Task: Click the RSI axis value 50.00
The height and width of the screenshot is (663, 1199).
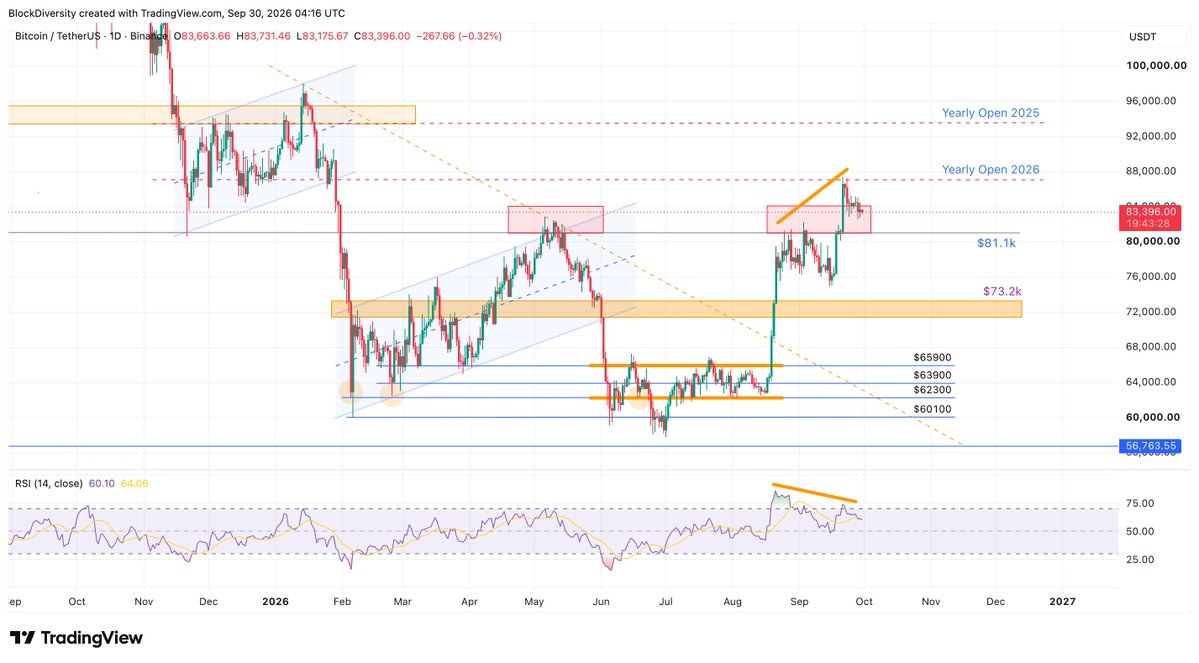Action: coord(1140,531)
